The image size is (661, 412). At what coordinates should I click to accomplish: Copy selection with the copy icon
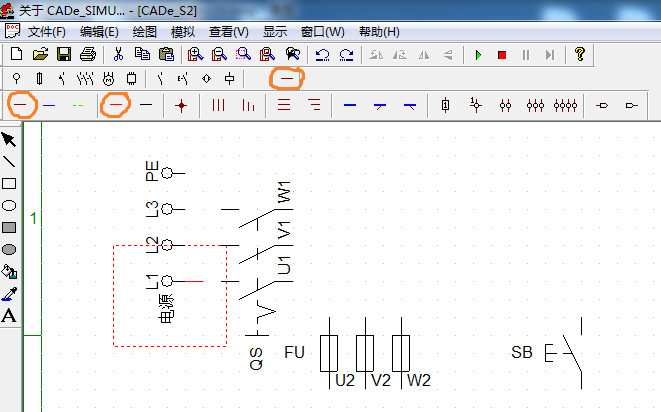pos(142,54)
